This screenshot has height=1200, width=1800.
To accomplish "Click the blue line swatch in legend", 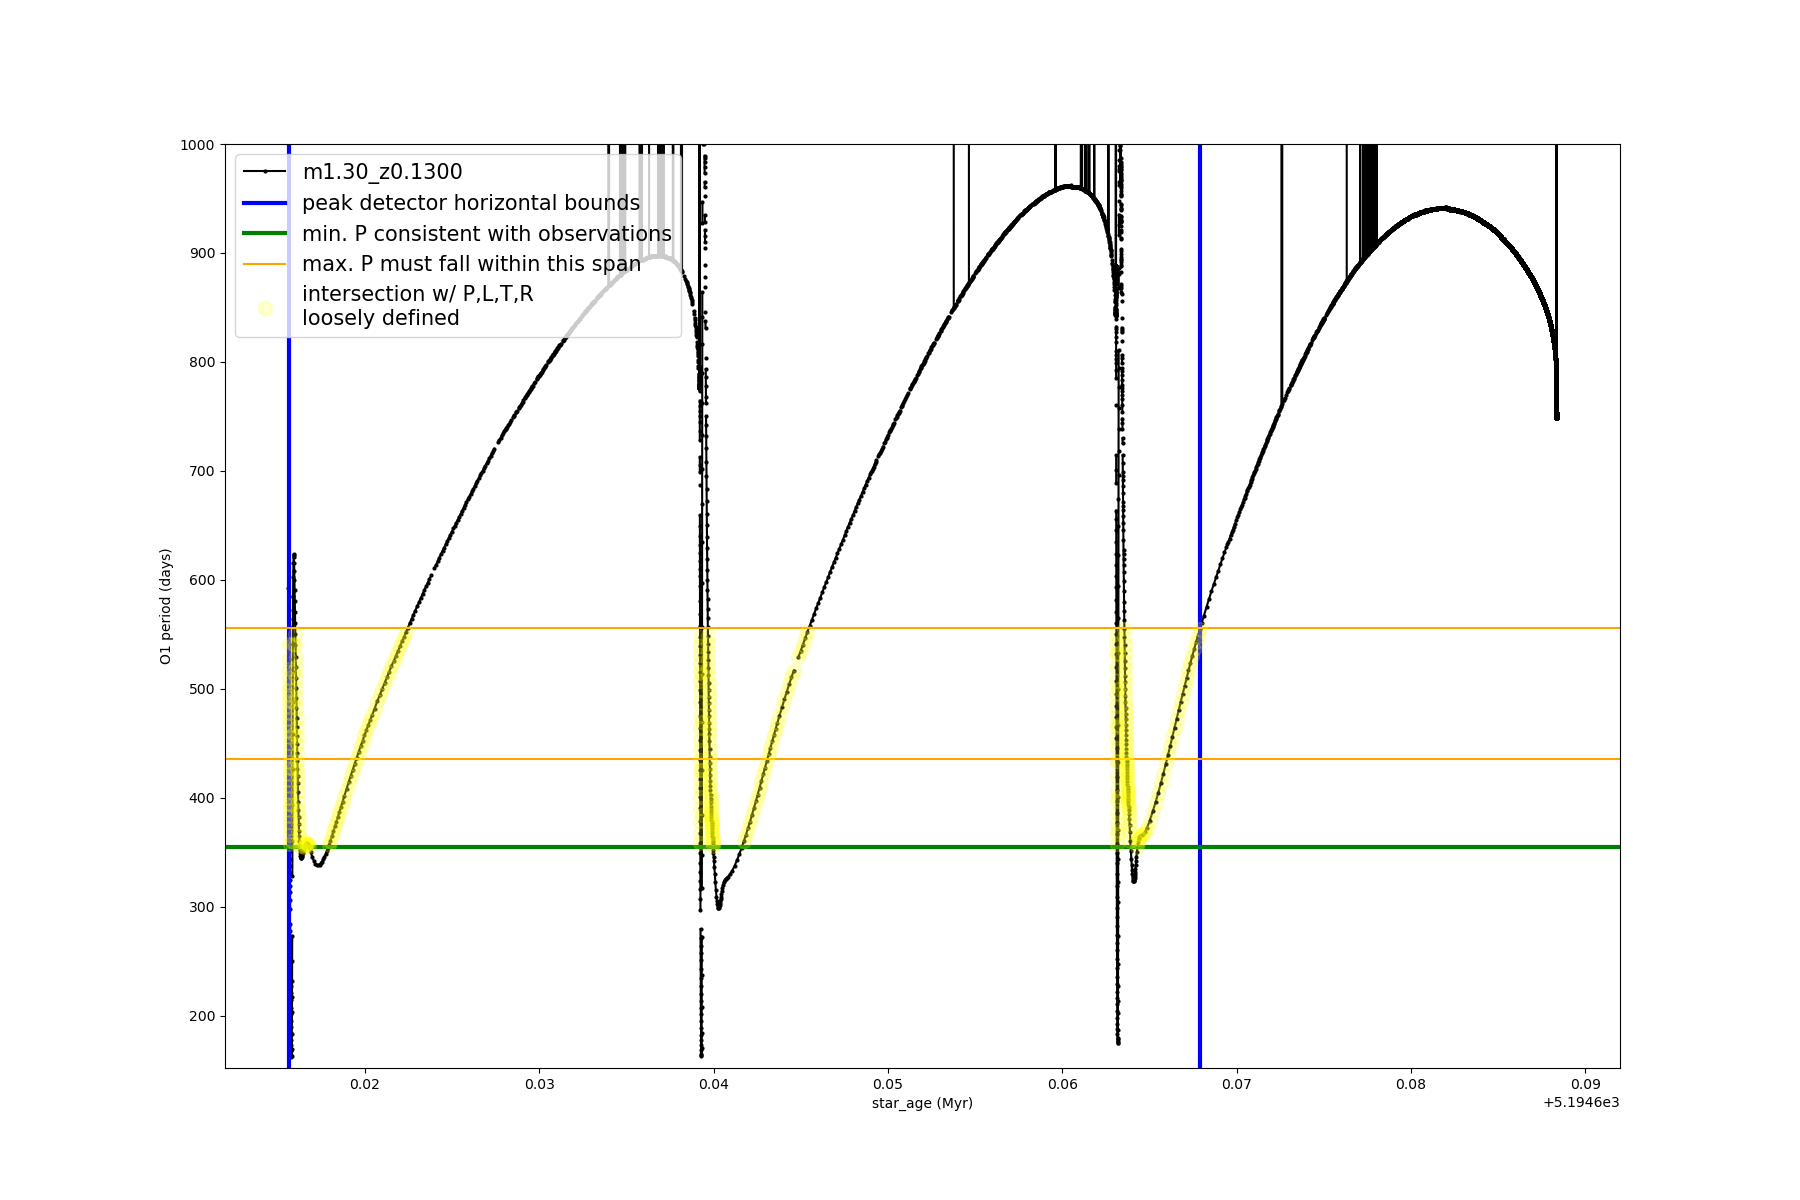I will pos(265,203).
